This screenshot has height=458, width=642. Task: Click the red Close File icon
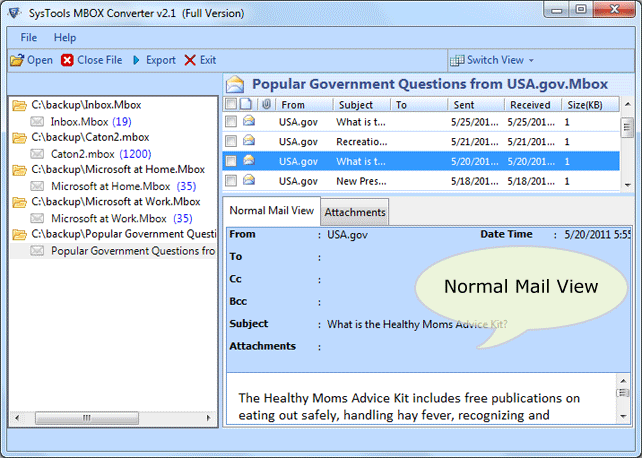67,60
